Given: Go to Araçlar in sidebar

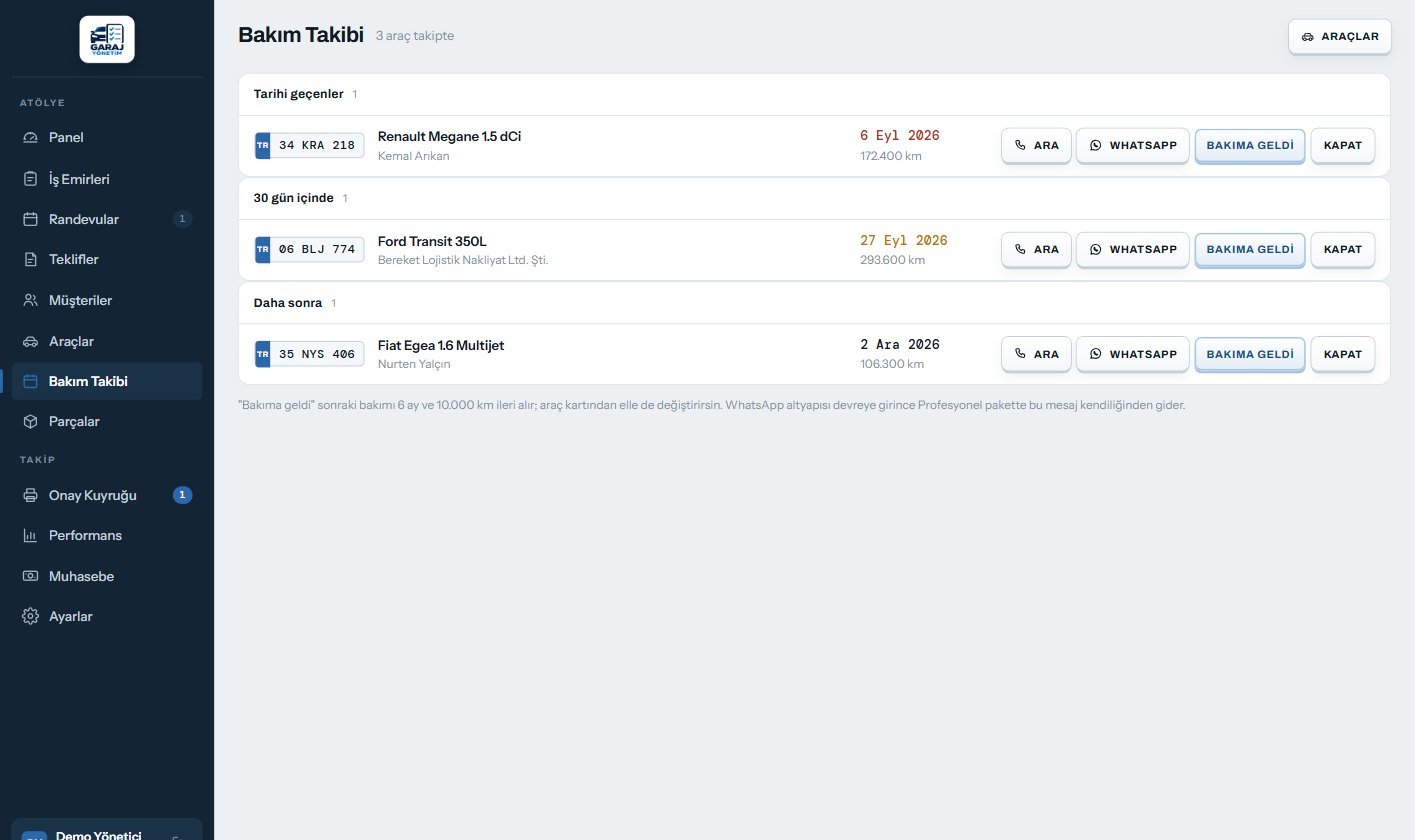Looking at the screenshot, I should [107, 341].
